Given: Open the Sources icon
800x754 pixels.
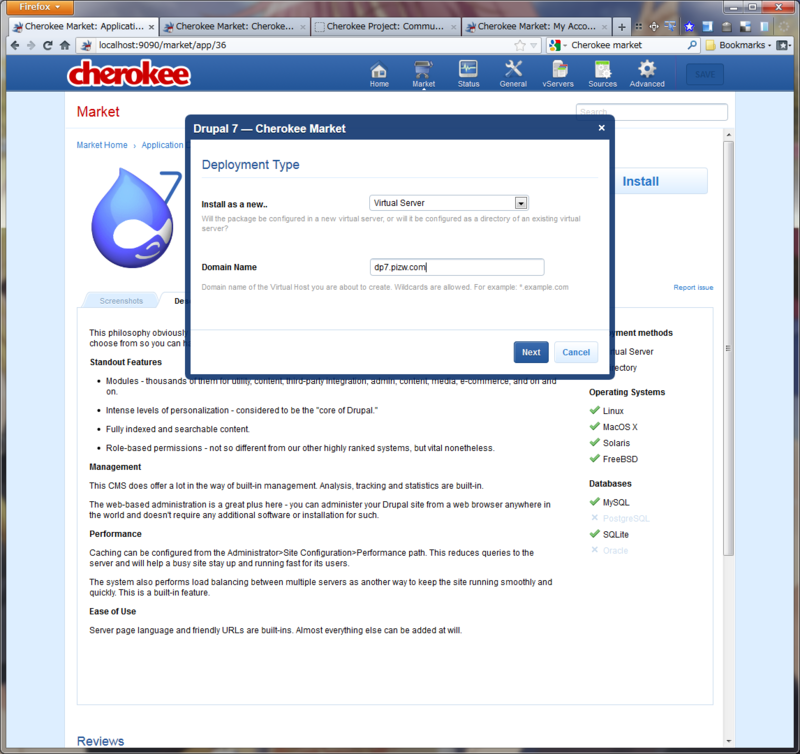Looking at the screenshot, I should point(602,73).
